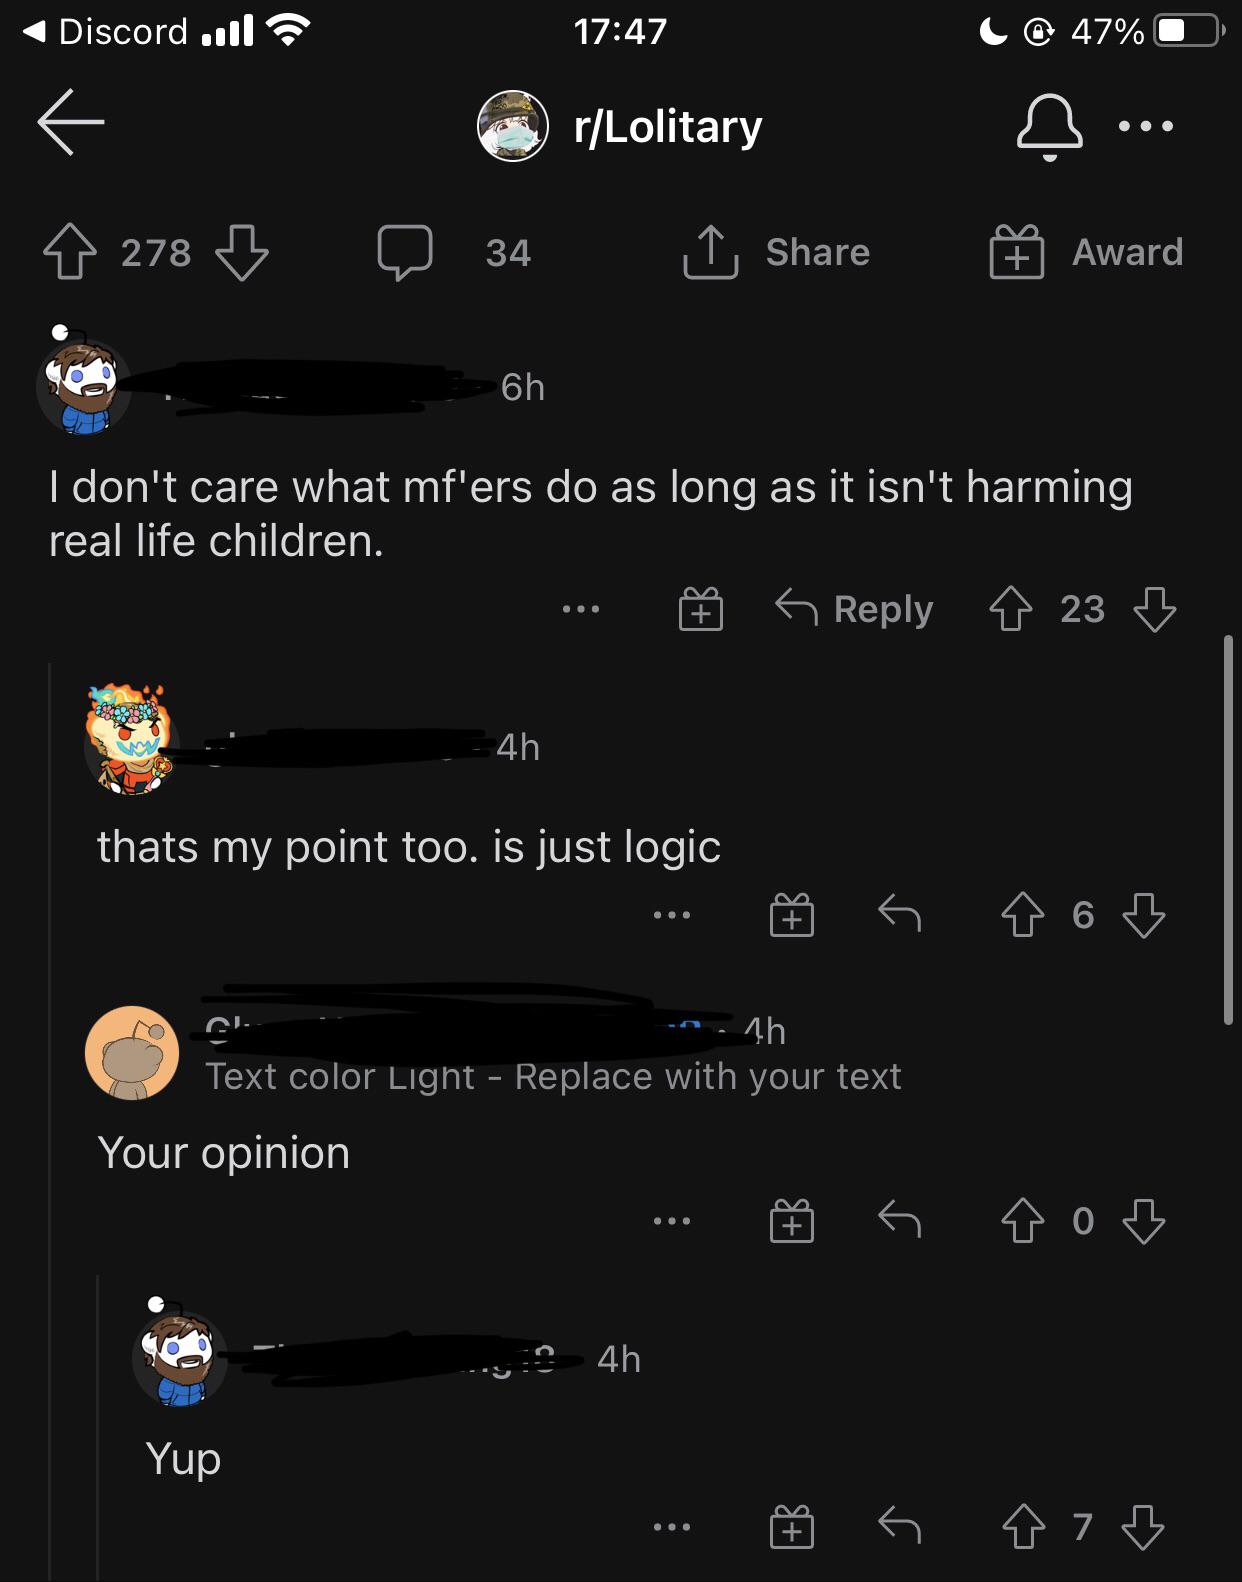Give an Award to the post
Viewport: 1242px width, 1582px height.
pyautogui.click(x=1086, y=252)
